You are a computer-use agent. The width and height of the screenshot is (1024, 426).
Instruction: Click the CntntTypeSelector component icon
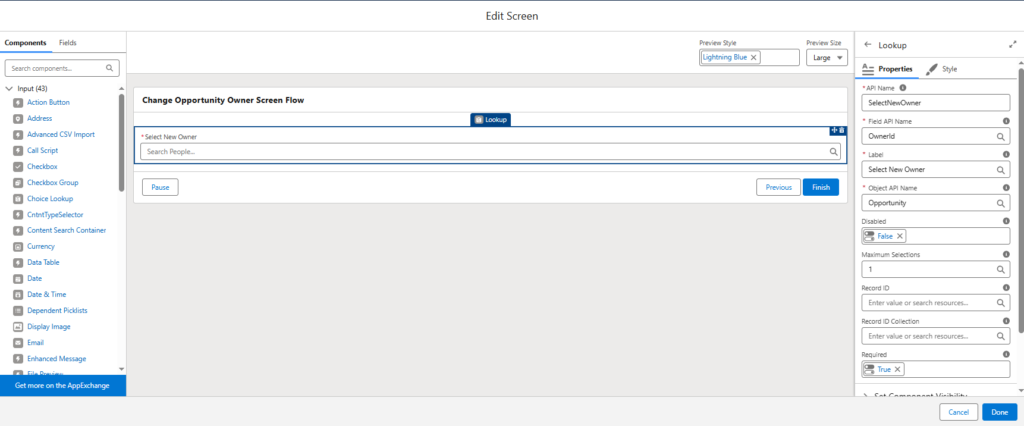[18, 214]
